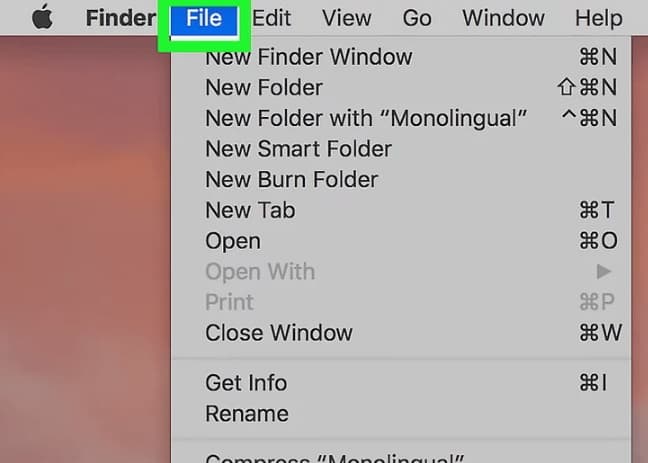Open the View menu
Viewport: 648px width, 463px height.
tap(345, 18)
